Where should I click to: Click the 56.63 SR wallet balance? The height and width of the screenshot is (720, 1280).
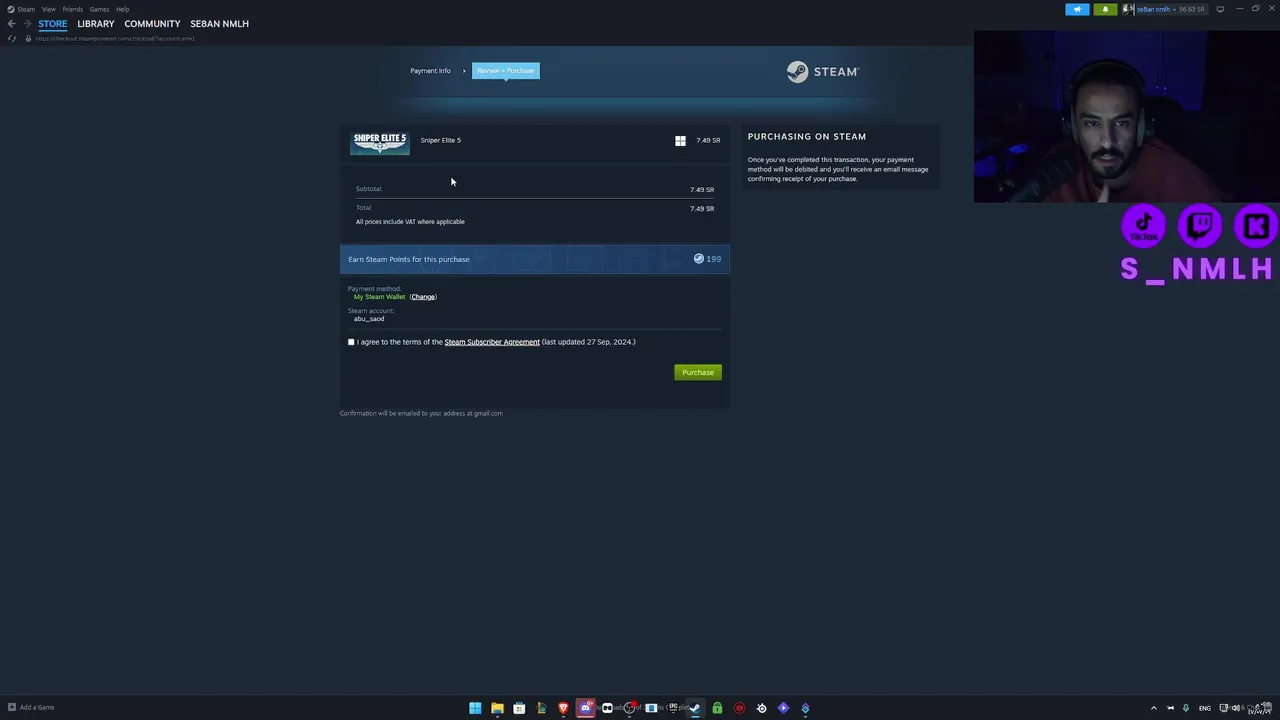click(x=1190, y=9)
